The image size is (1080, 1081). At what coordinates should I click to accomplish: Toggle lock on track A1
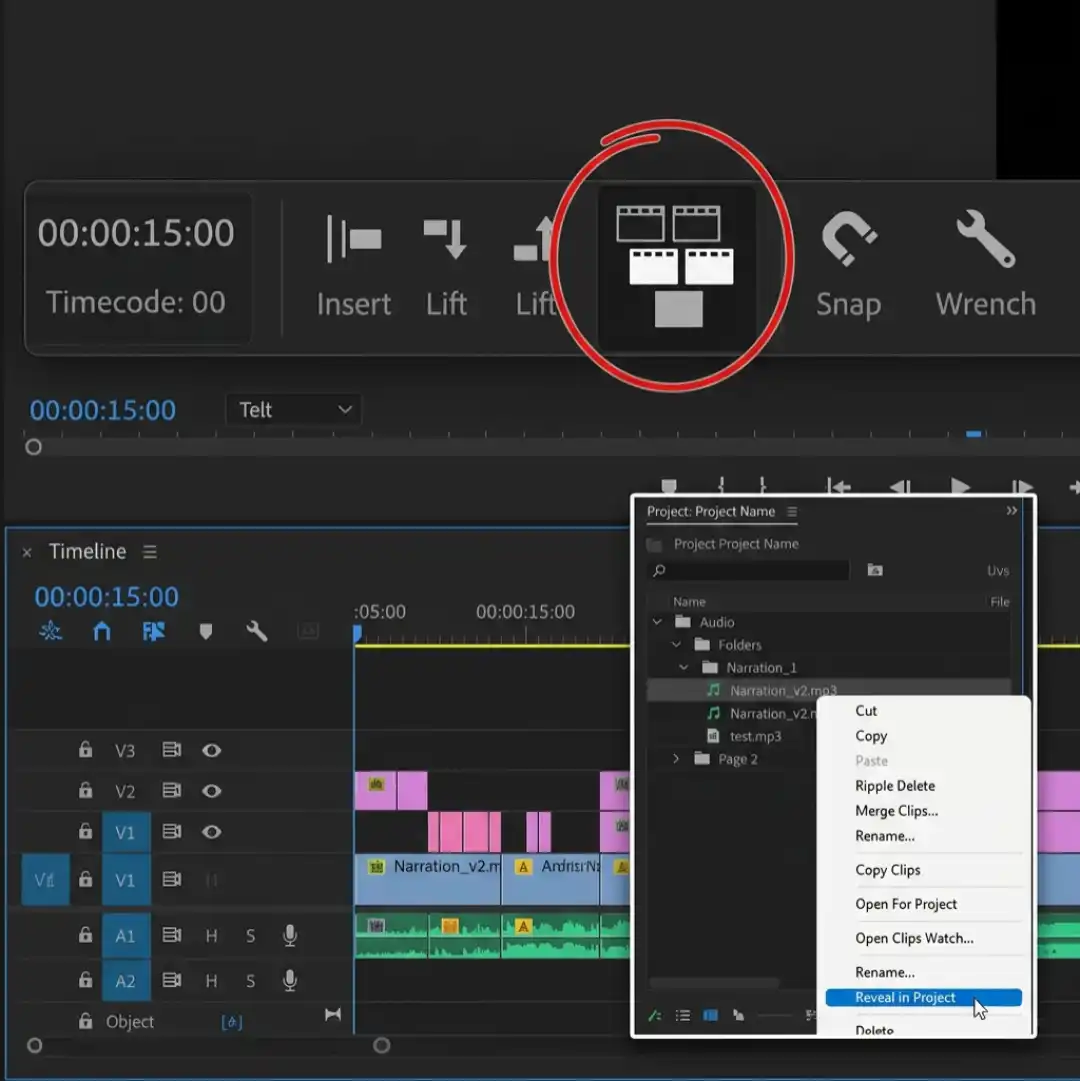[85, 935]
